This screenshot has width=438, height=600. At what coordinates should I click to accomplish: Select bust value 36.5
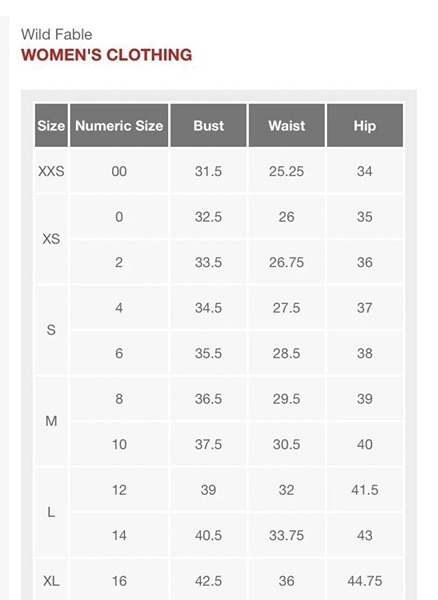point(208,399)
